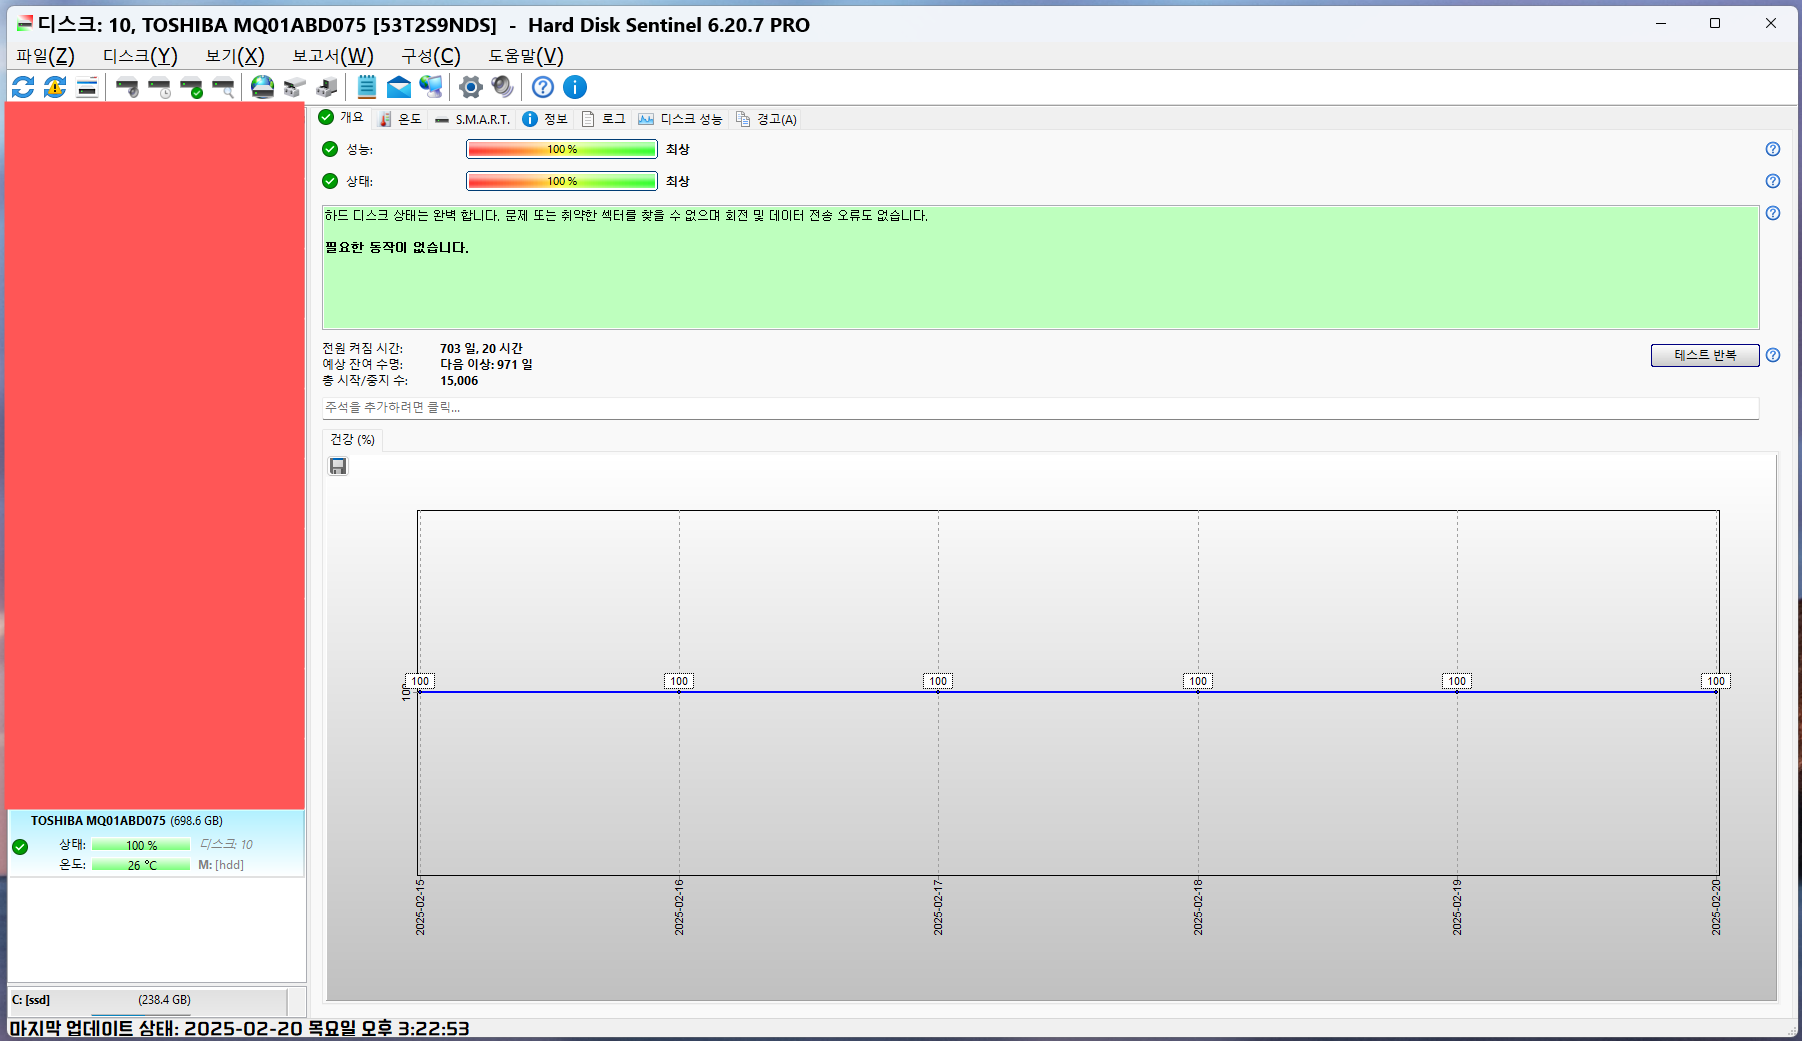Click the disk panel layout toolbar icon

(x=87, y=87)
